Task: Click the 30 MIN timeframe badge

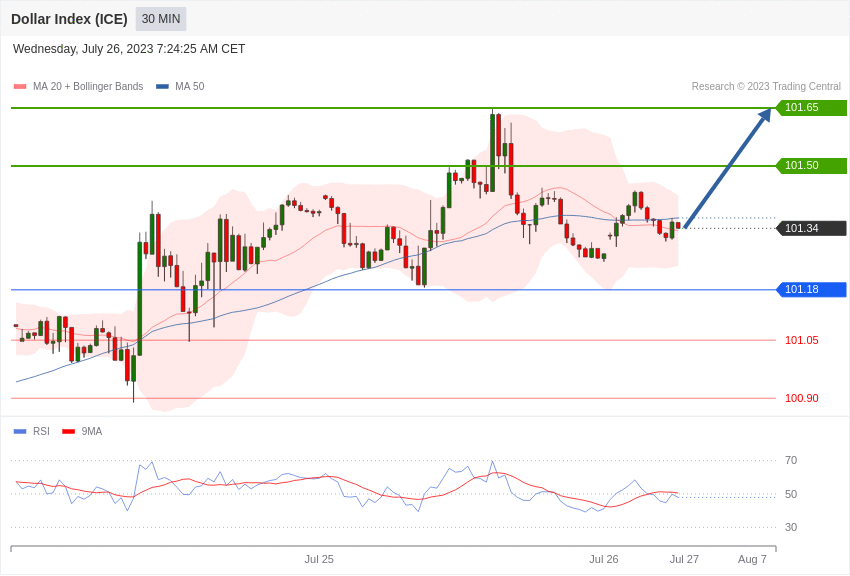Action: point(161,19)
